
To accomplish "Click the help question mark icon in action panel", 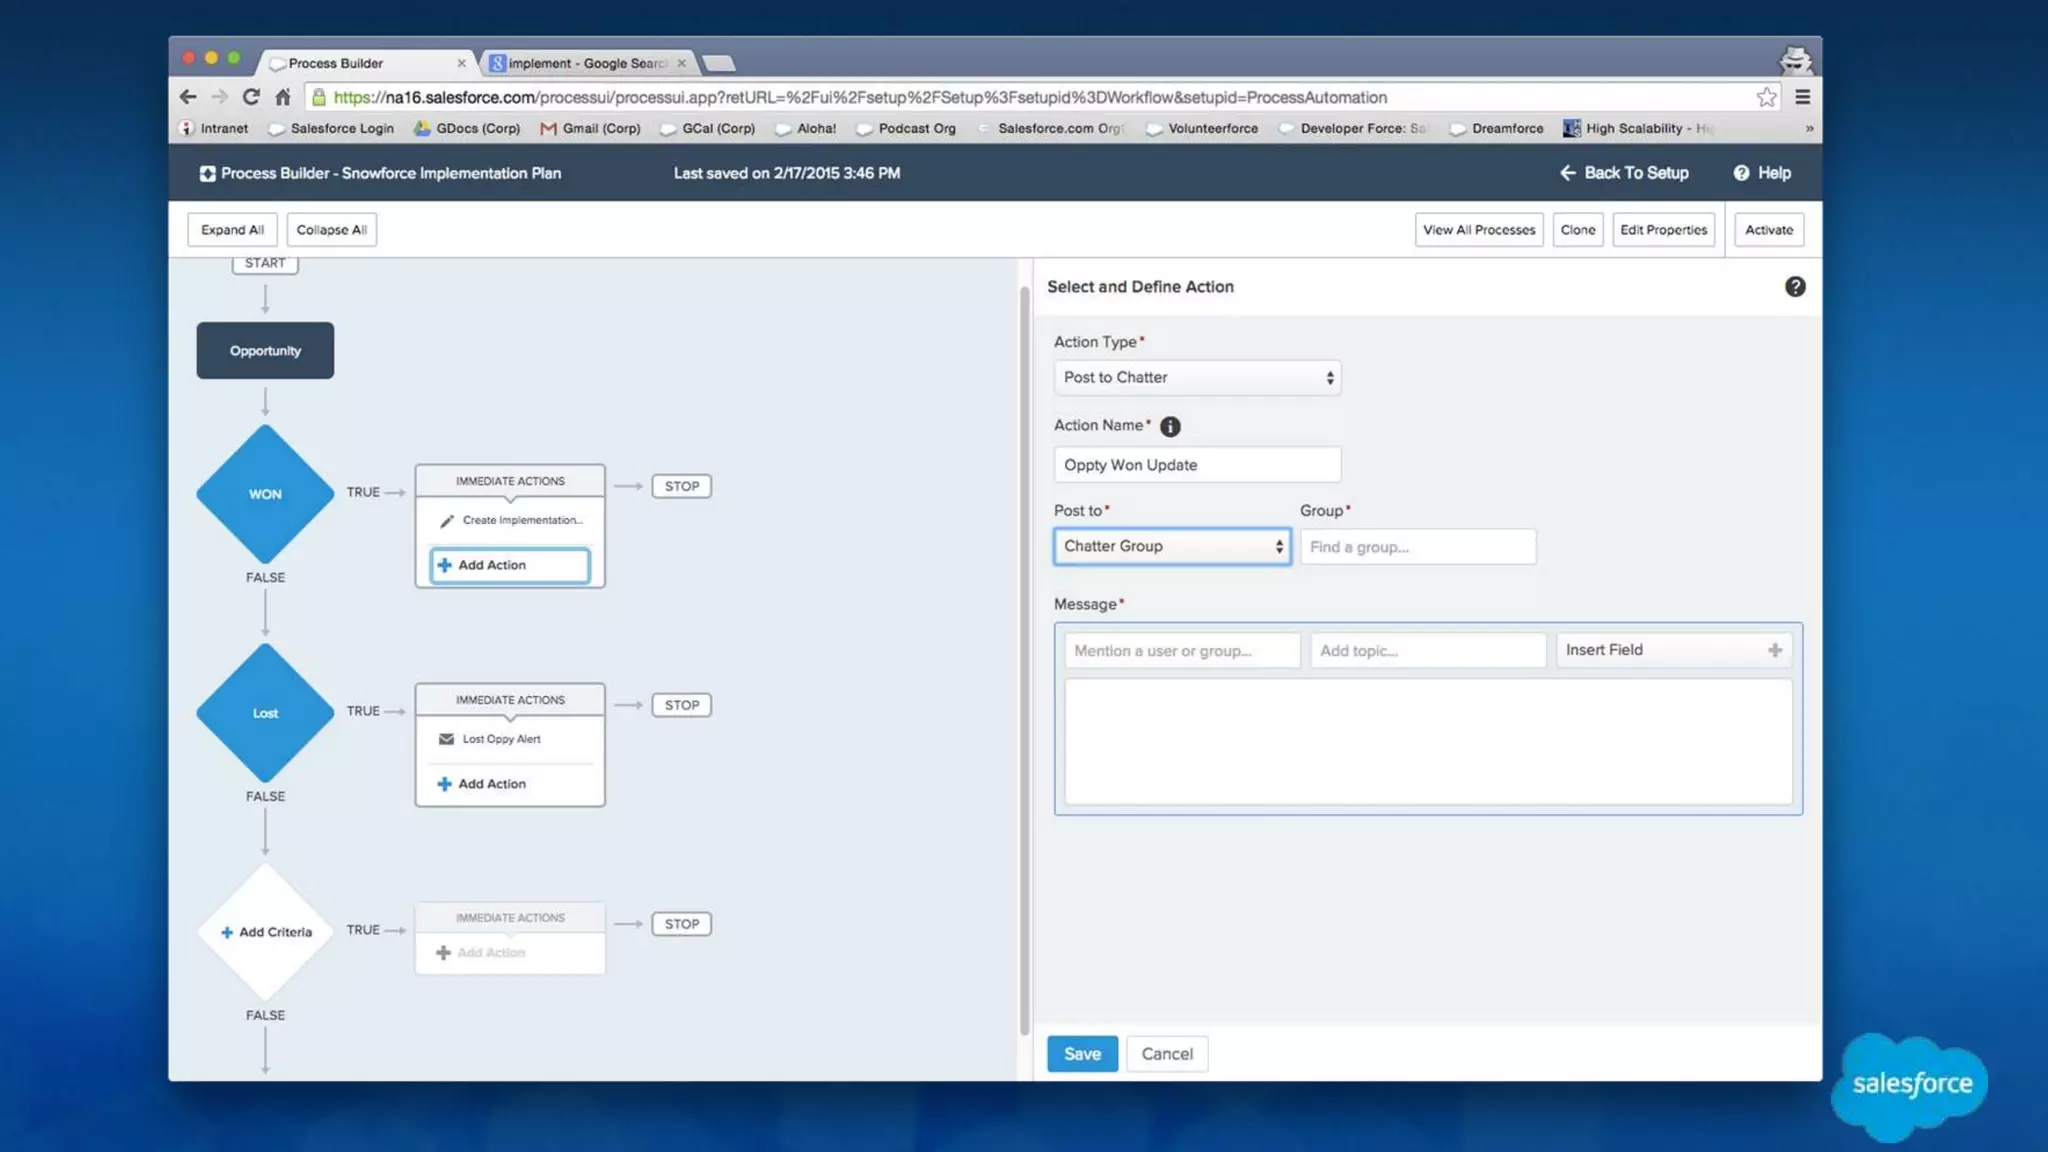I will pyautogui.click(x=1795, y=287).
